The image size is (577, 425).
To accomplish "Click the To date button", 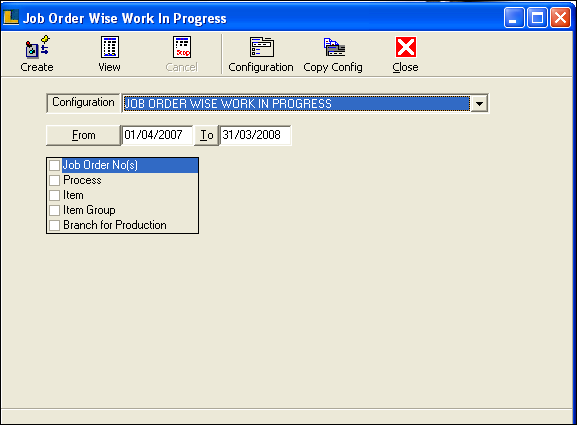I will [x=206, y=135].
